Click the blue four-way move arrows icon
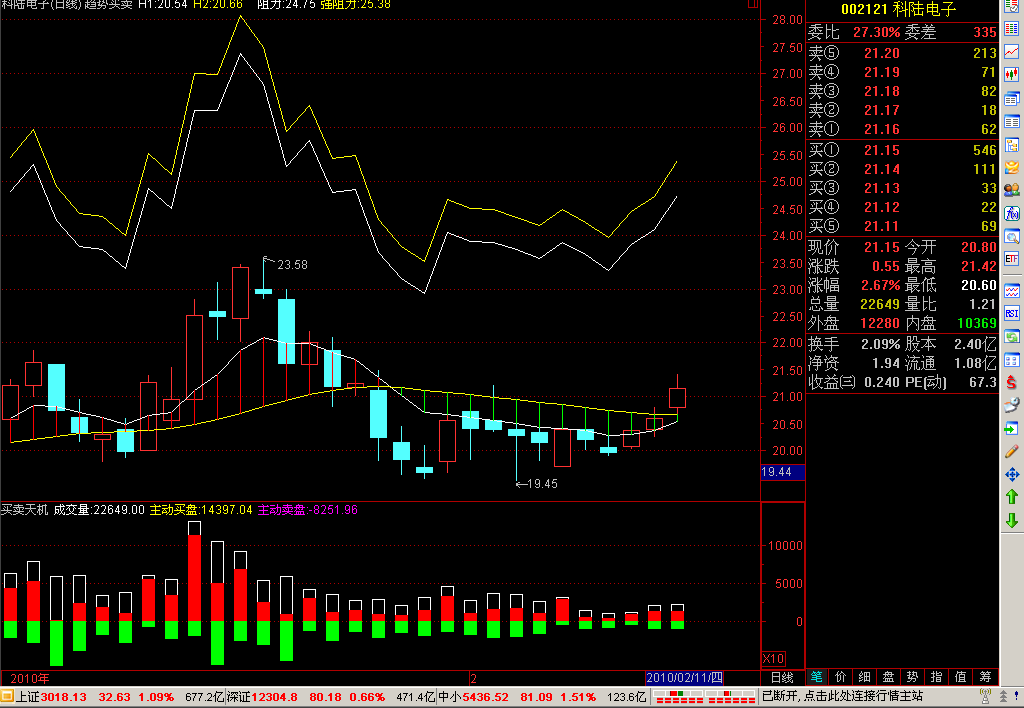 point(1012,474)
